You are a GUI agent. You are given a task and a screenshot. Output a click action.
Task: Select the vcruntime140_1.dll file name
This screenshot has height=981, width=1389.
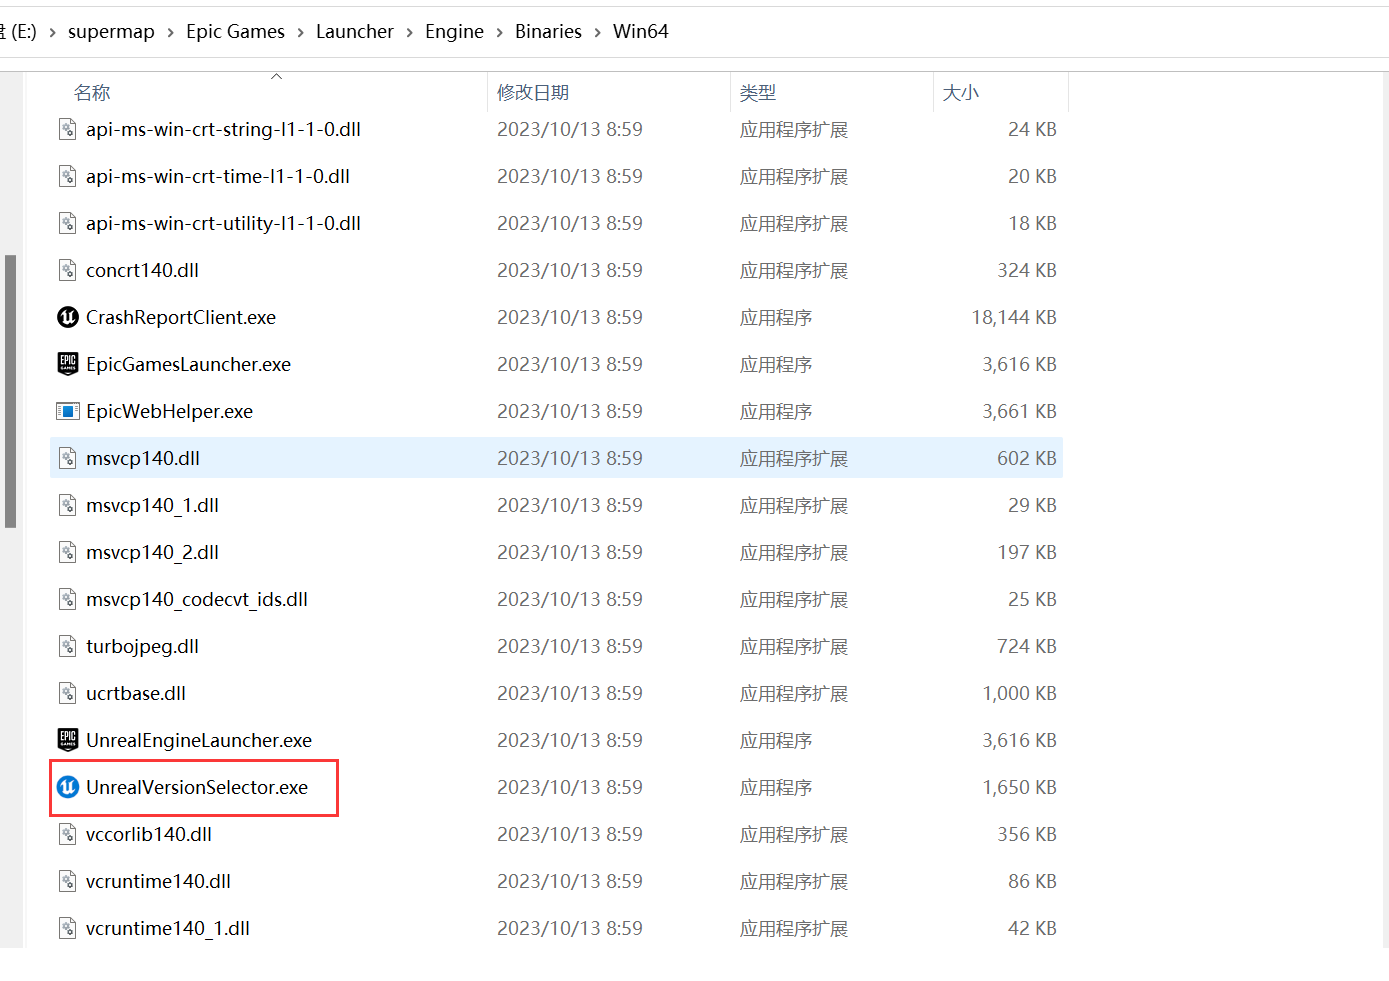point(168,928)
